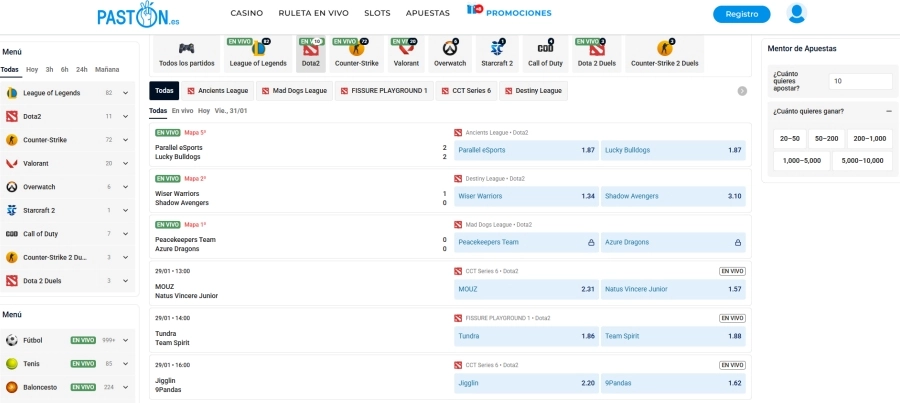Expand Call of Duty sidebar chevron

click(x=126, y=234)
